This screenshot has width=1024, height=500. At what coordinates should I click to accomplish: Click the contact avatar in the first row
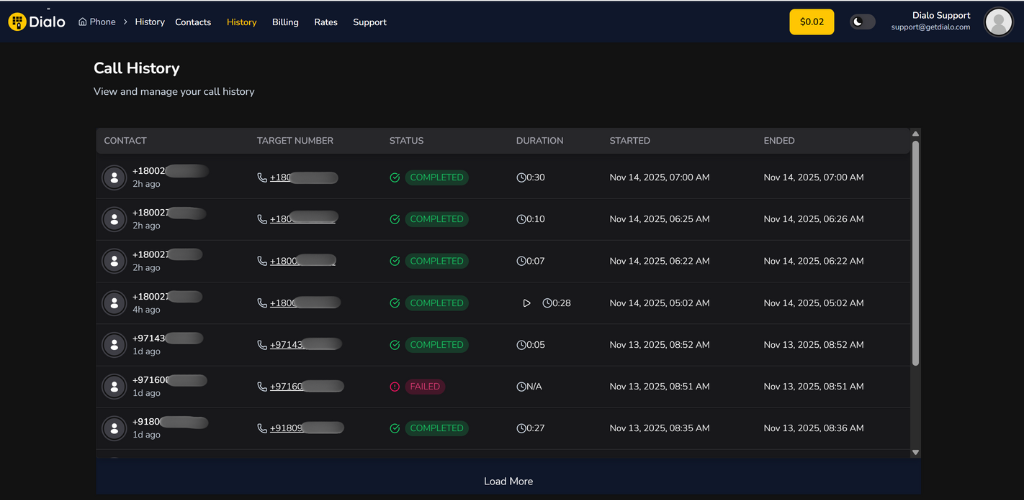pos(114,177)
